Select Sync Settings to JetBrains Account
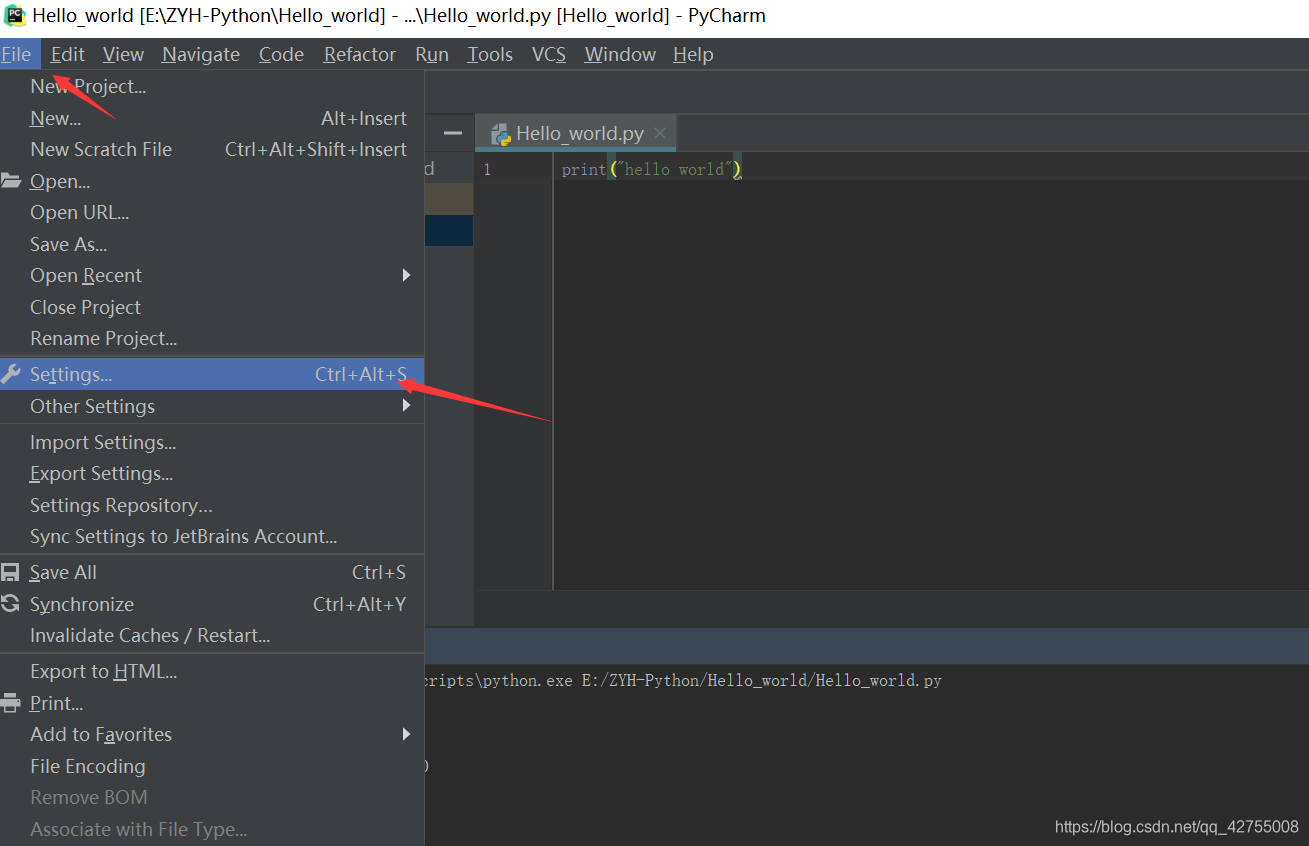Image resolution: width=1309 pixels, height=846 pixels. [212, 536]
